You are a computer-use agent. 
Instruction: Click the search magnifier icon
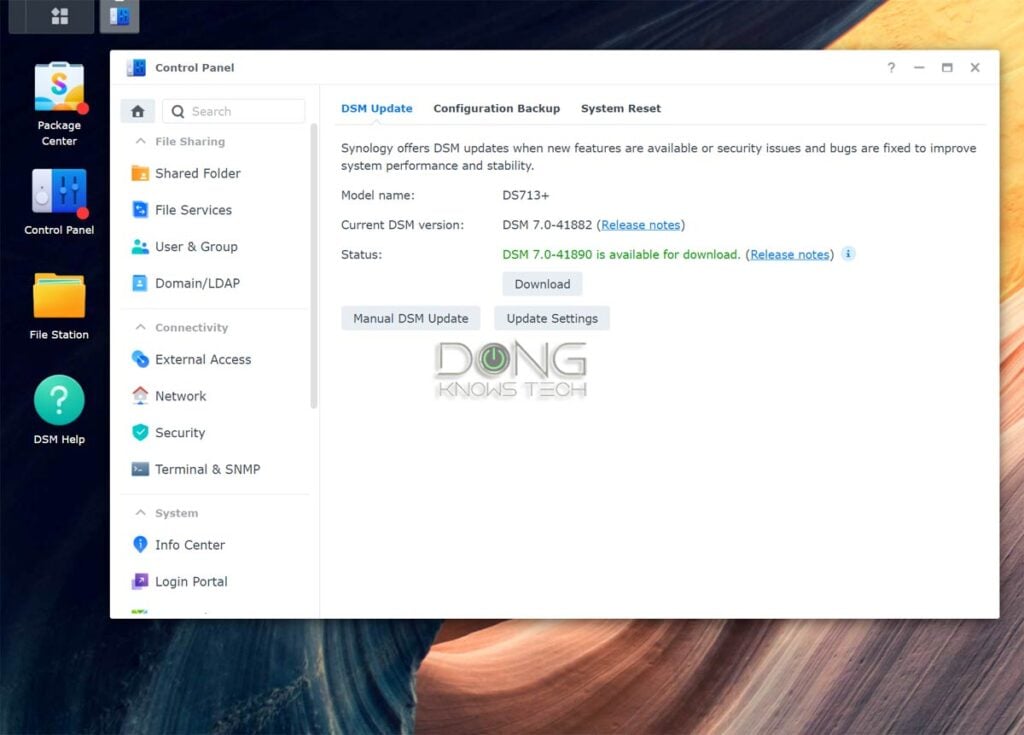click(178, 112)
